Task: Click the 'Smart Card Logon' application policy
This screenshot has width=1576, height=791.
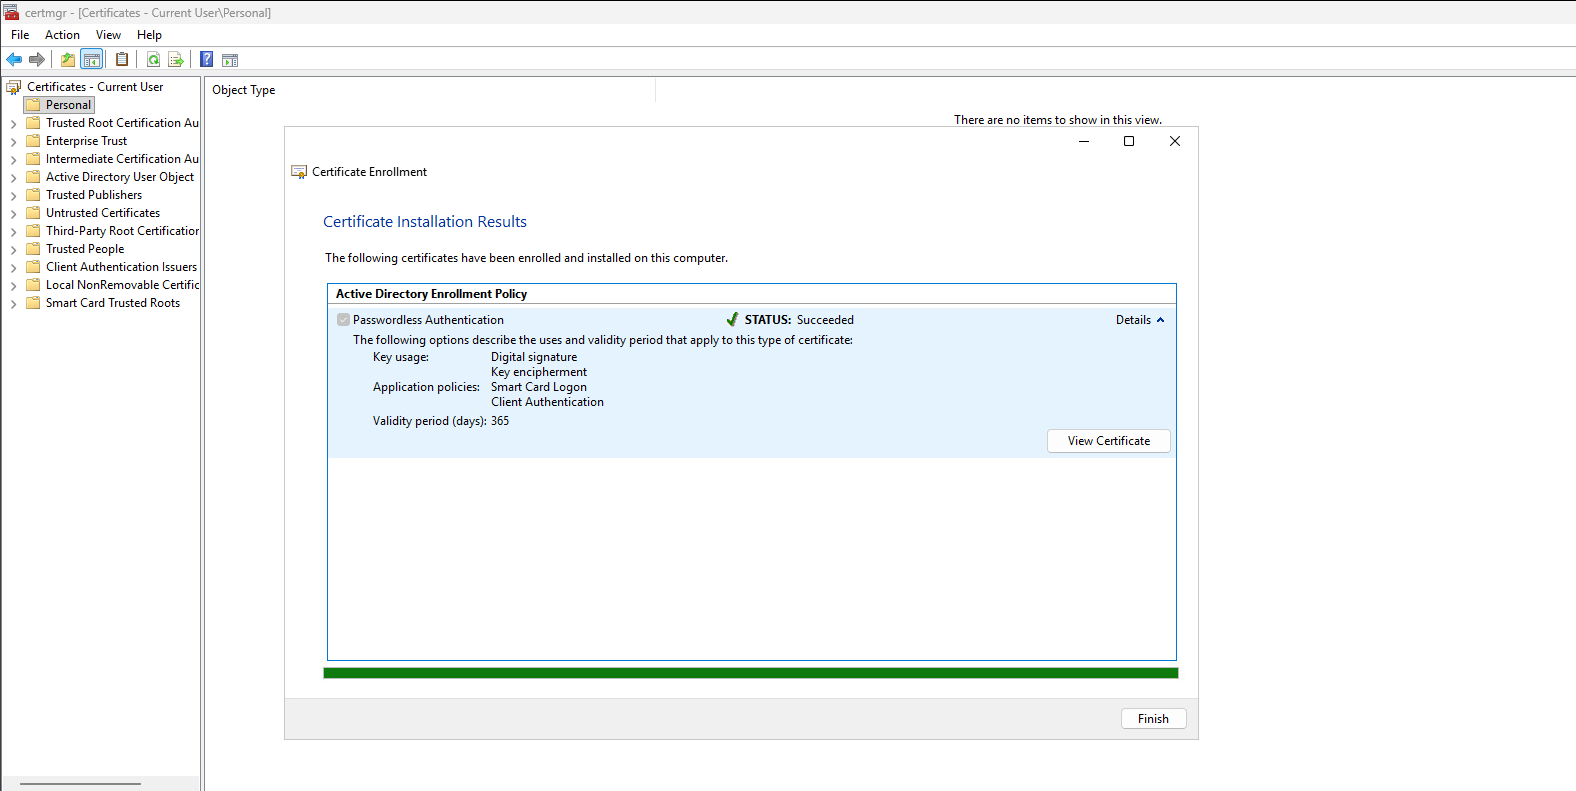Action: (539, 387)
